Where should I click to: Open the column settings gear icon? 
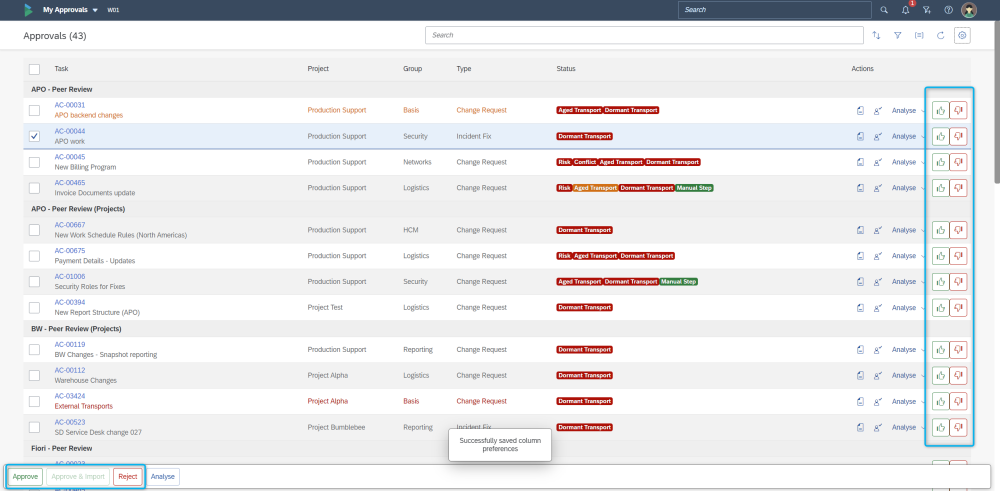(x=962, y=36)
